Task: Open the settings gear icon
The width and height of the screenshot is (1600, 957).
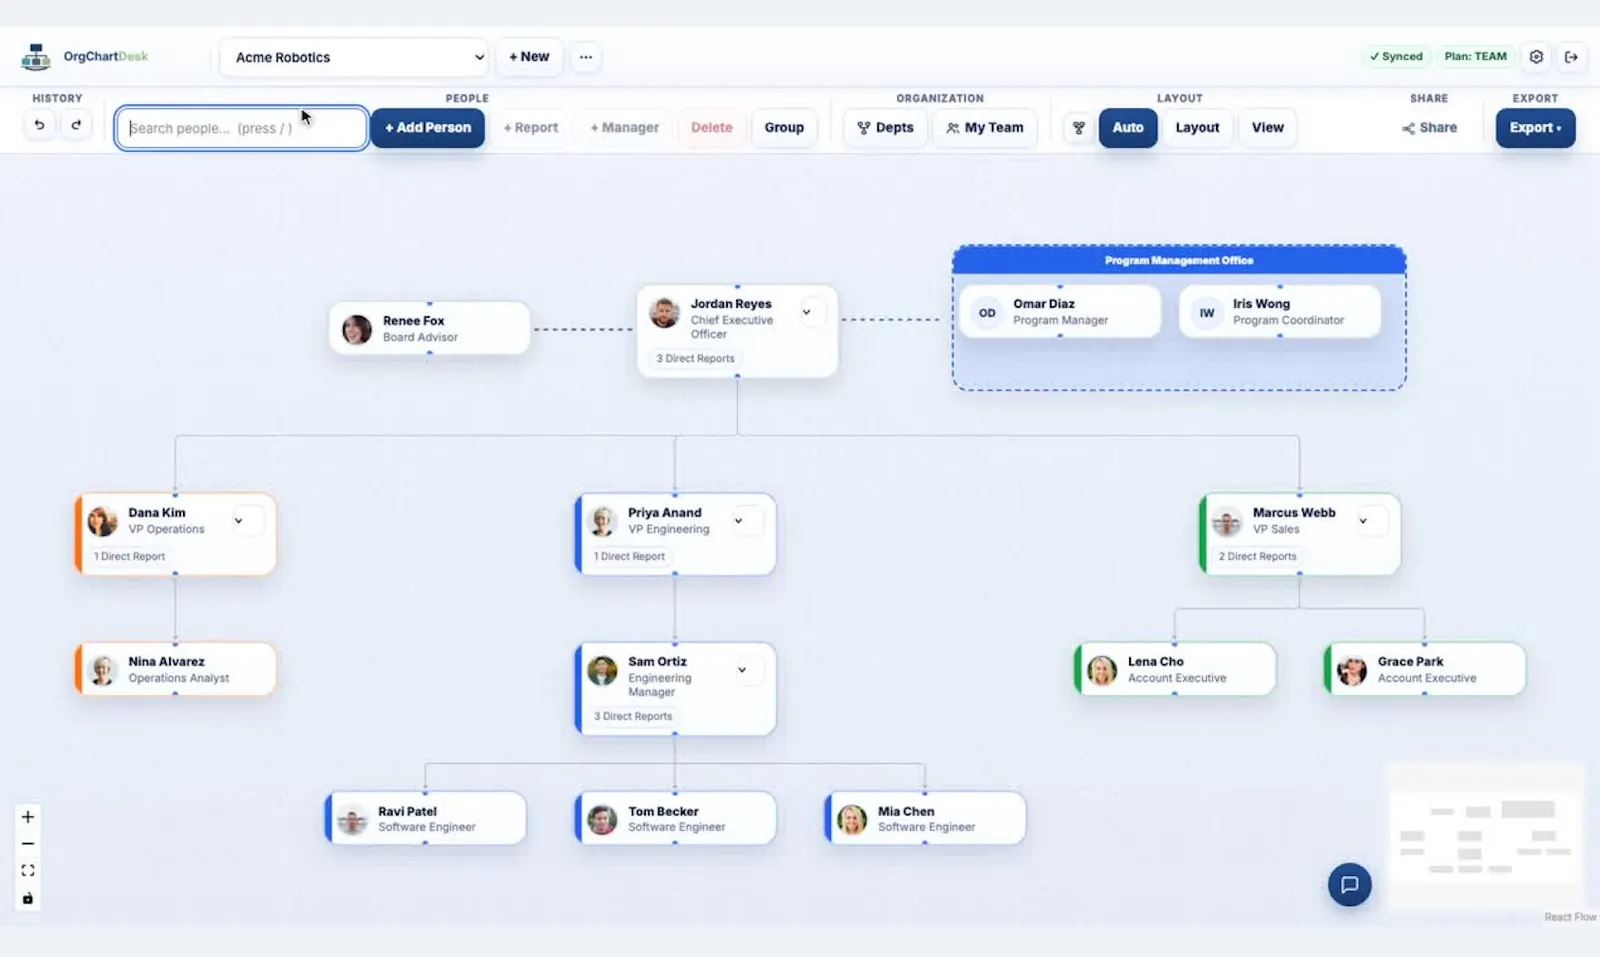Action: [x=1536, y=57]
